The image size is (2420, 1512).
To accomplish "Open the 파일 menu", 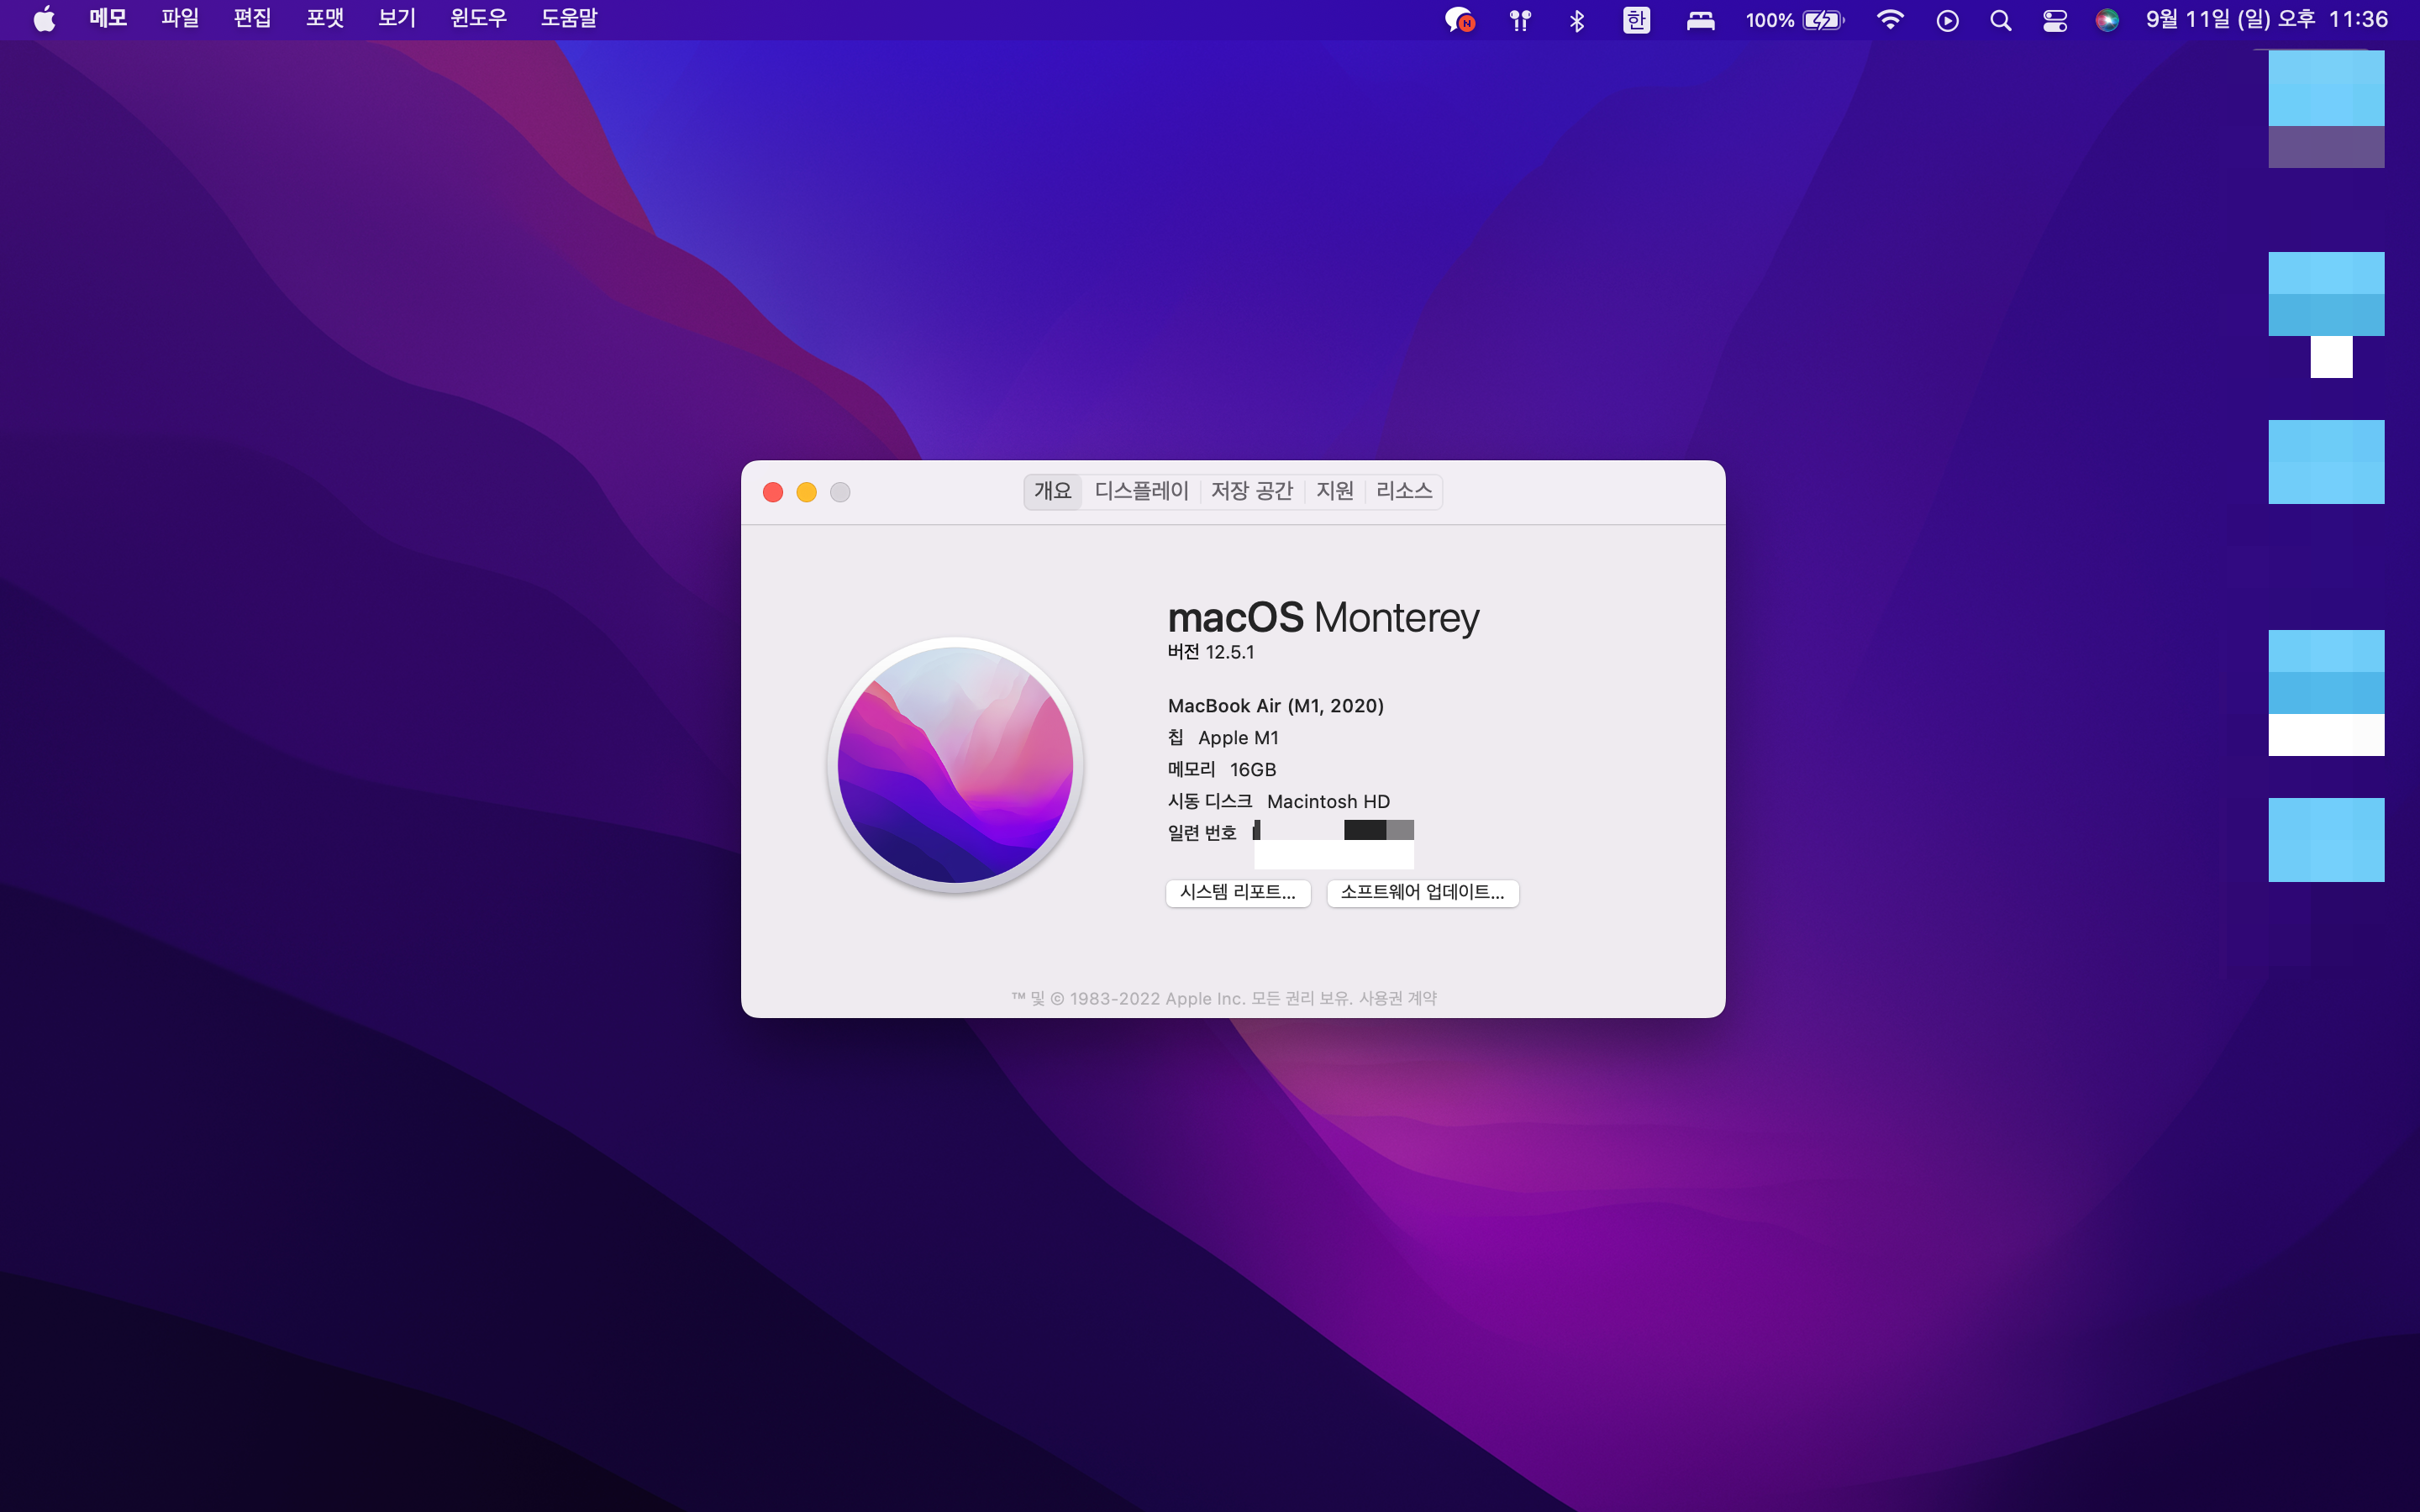I will (x=180, y=19).
